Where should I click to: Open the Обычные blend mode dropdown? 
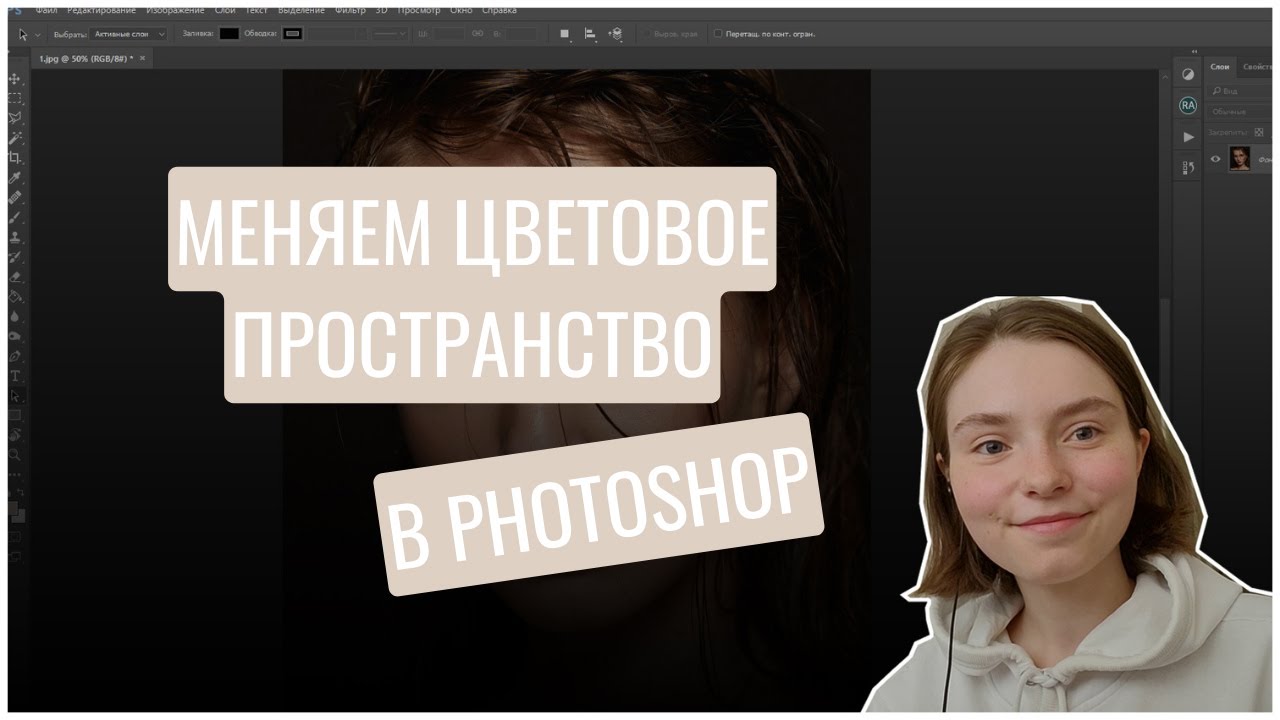click(1239, 112)
